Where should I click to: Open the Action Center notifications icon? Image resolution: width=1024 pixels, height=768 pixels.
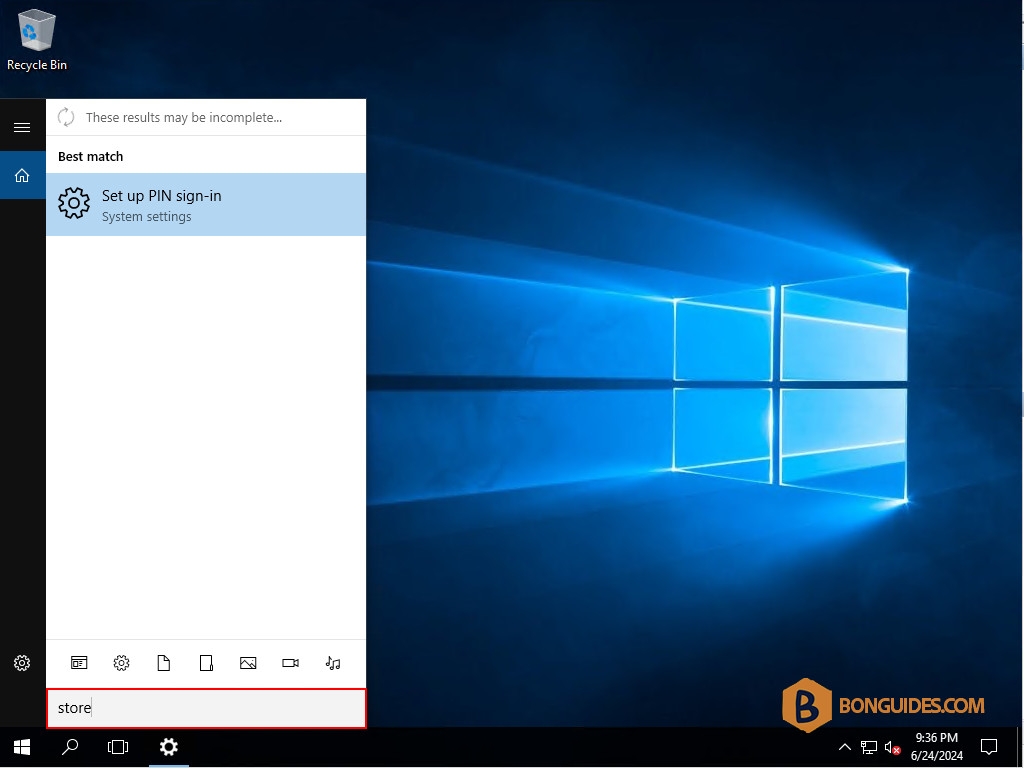989,747
